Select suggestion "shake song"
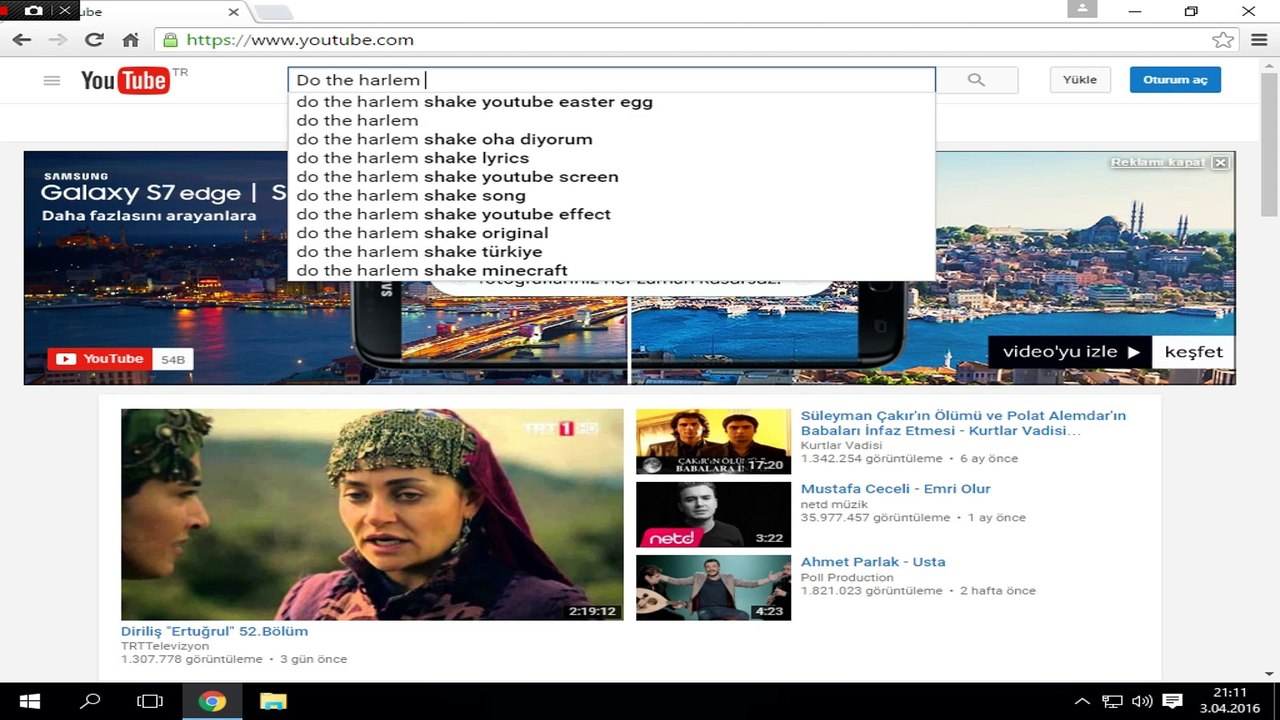Viewport: 1280px width, 720px height. (x=611, y=195)
